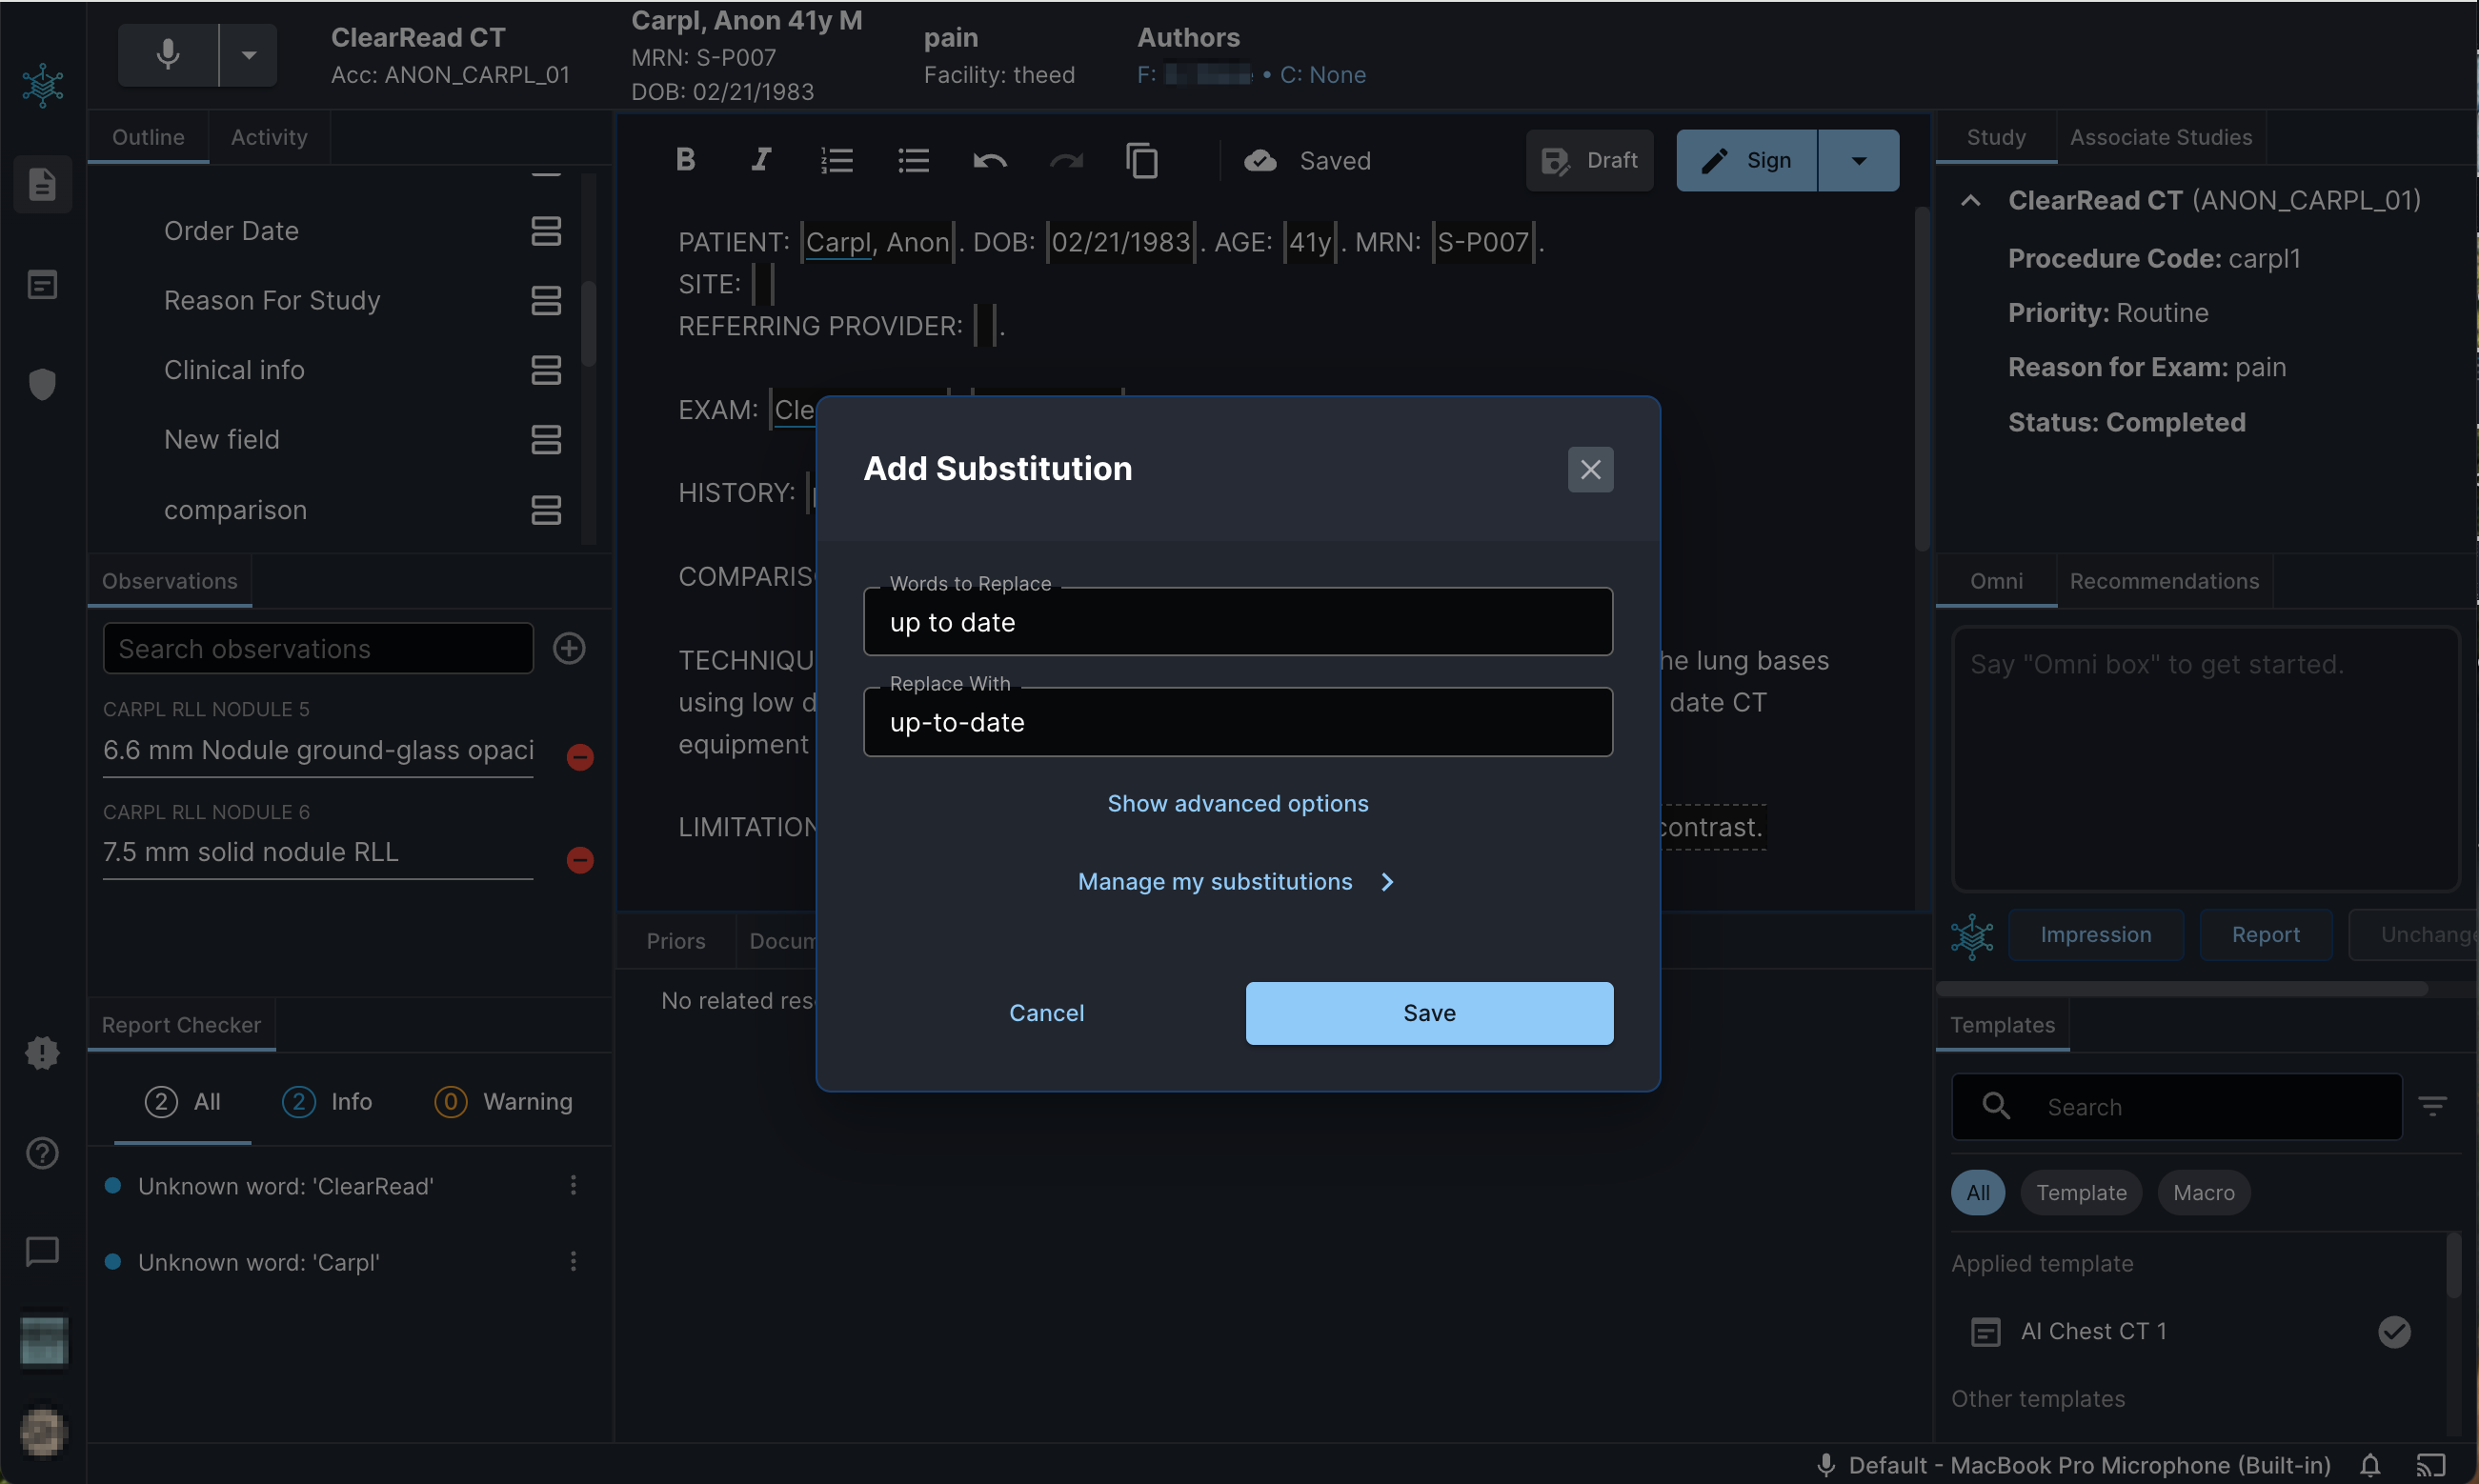Remove the CARPL RLL NODULE 5 observation
Image resolution: width=2479 pixels, height=1484 pixels.
point(580,757)
